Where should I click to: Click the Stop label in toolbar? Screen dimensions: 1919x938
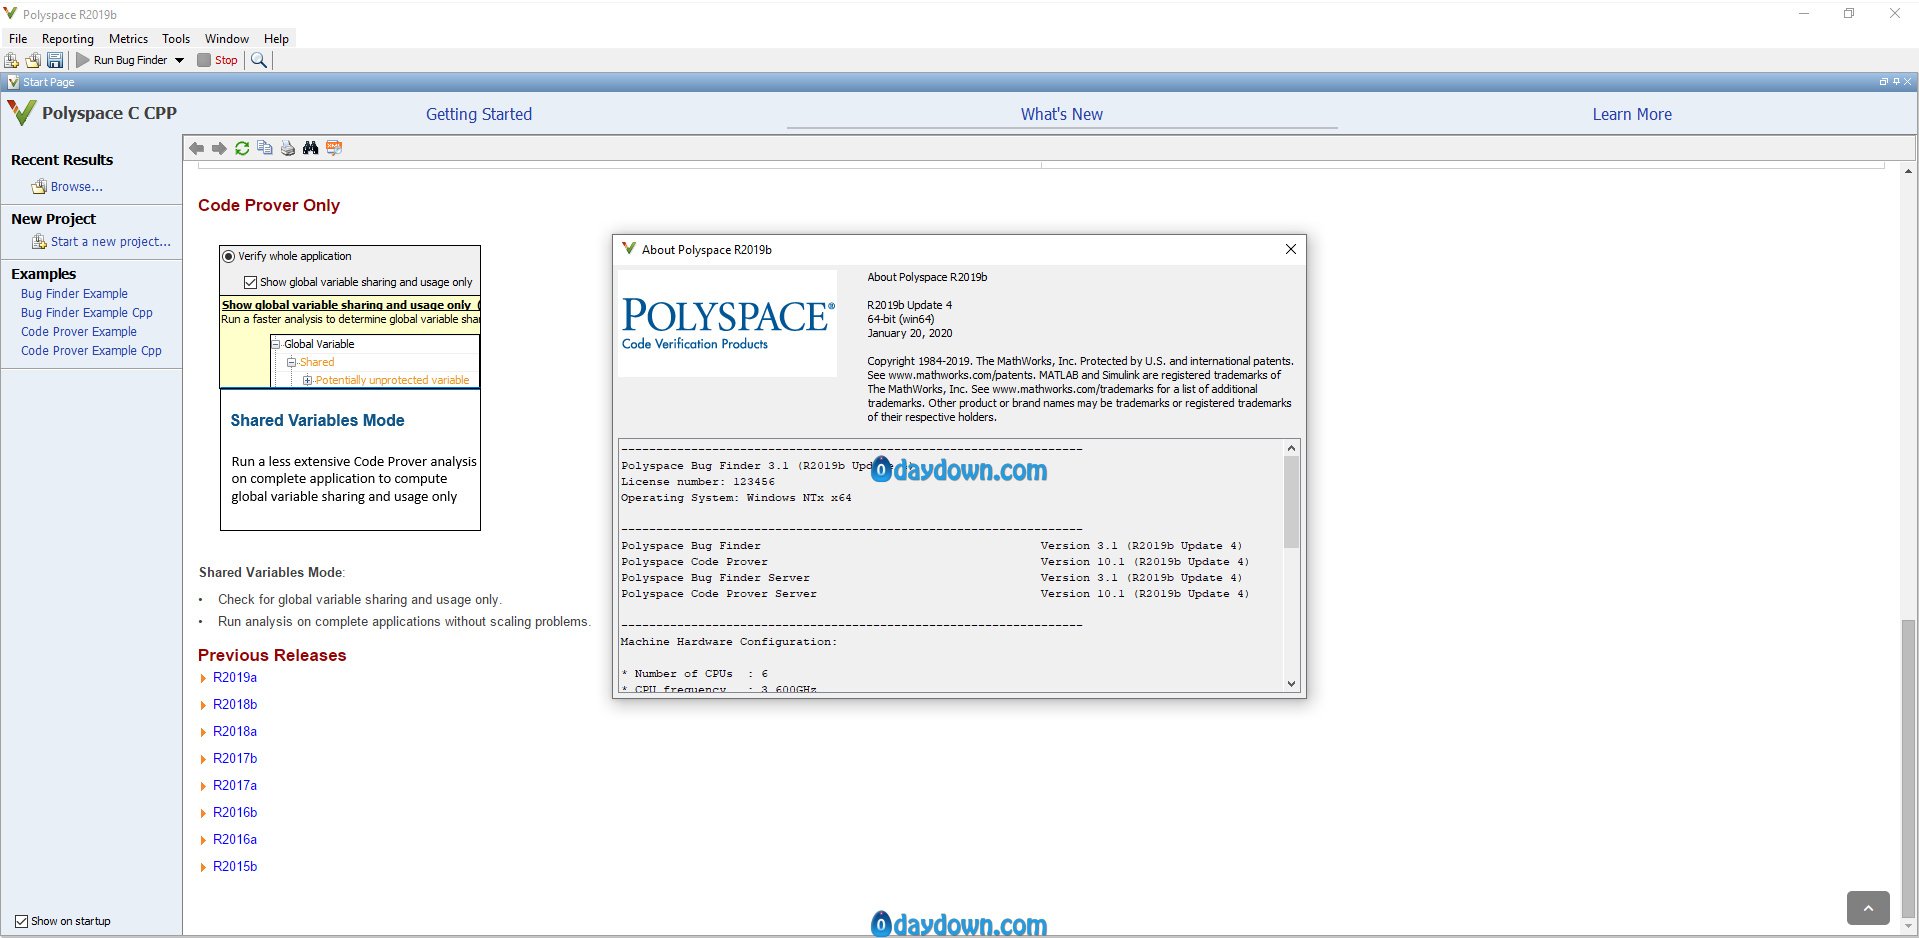pos(226,60)
